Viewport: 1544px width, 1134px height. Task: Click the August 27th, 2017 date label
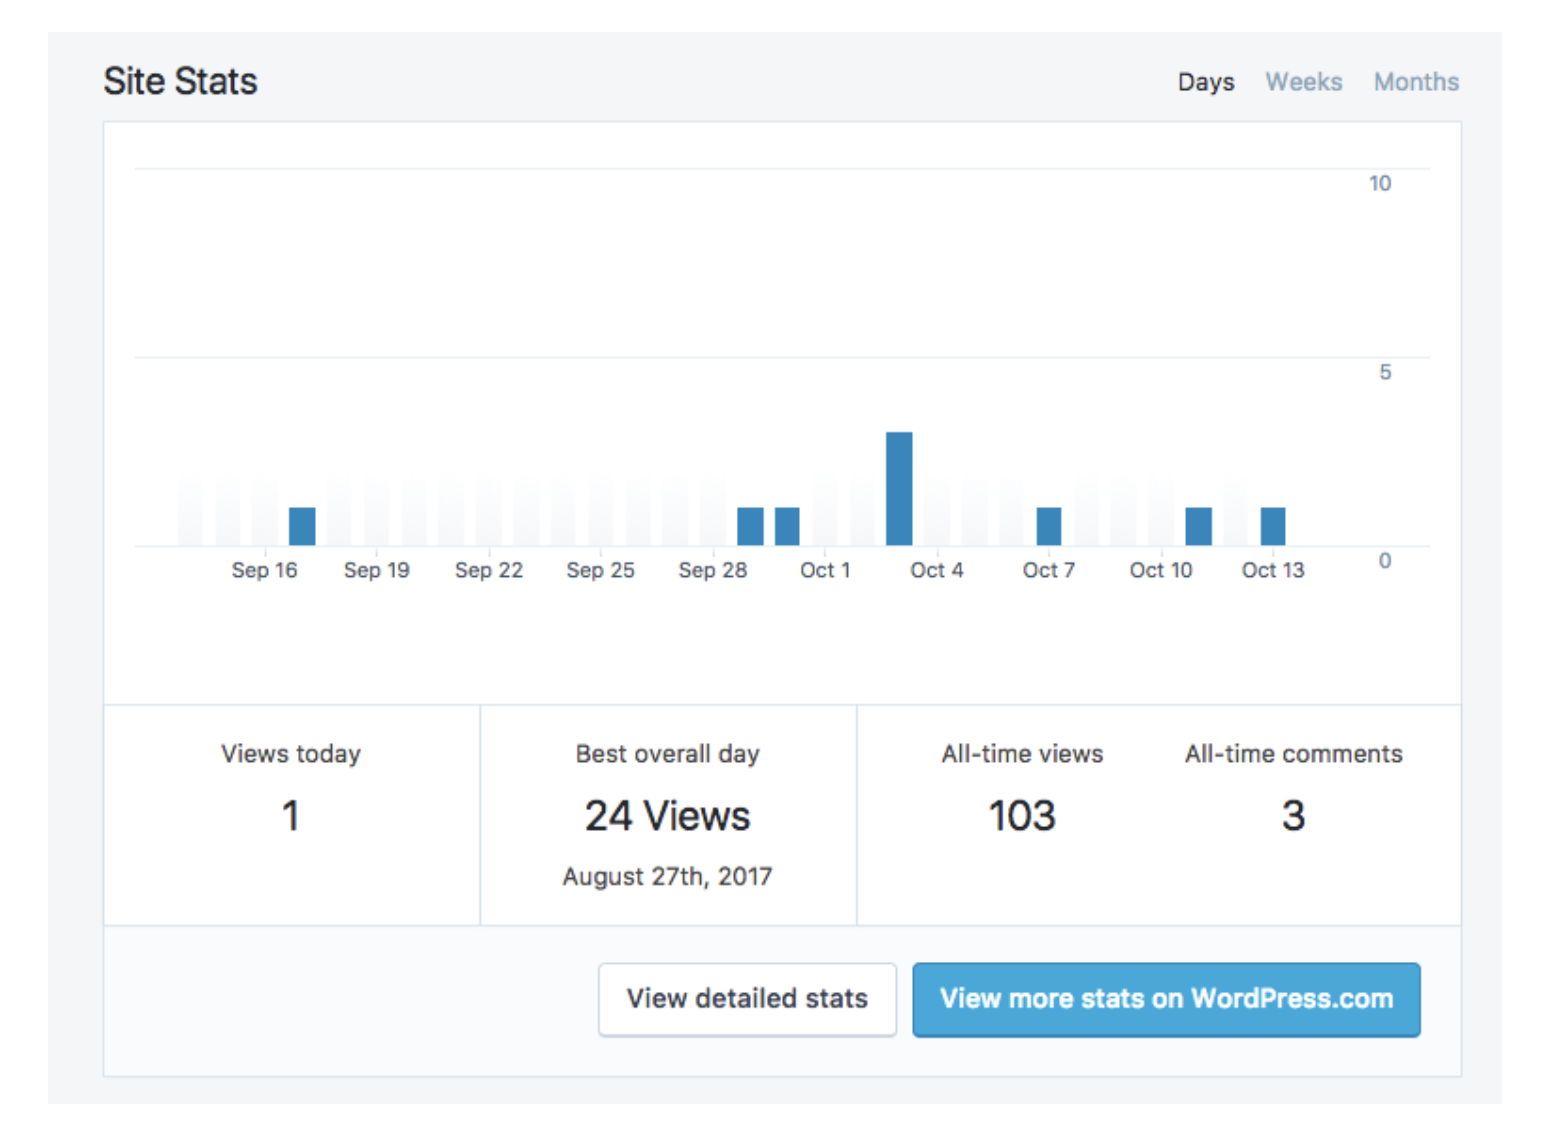click(x=666, y=876)
